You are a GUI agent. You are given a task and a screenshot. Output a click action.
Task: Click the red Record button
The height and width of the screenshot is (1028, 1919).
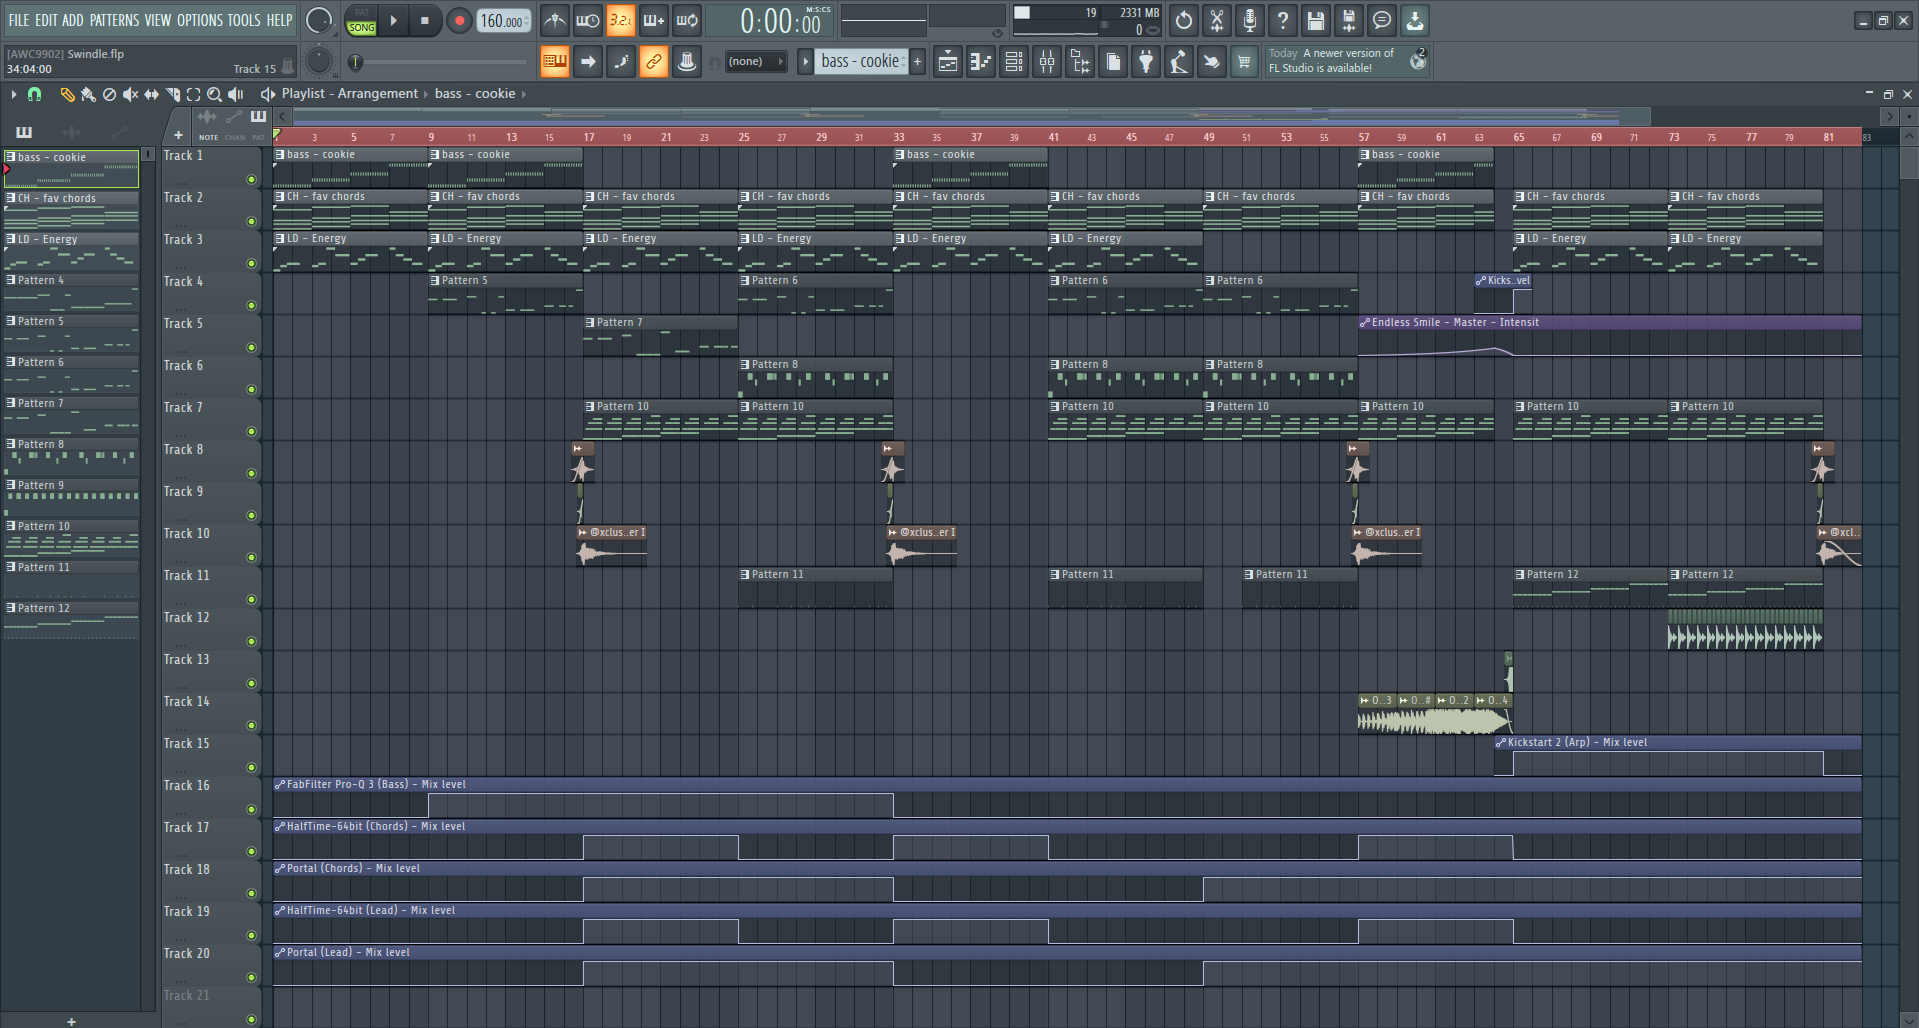pyautogui.click(x=459, y=21)
